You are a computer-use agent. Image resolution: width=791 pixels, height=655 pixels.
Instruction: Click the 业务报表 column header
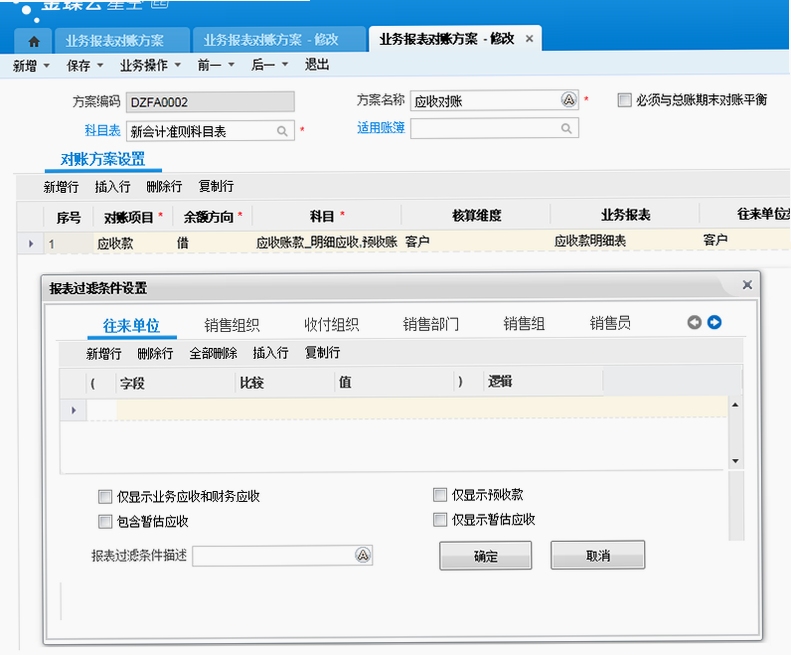pyautogui.click(x=625, y=214)
